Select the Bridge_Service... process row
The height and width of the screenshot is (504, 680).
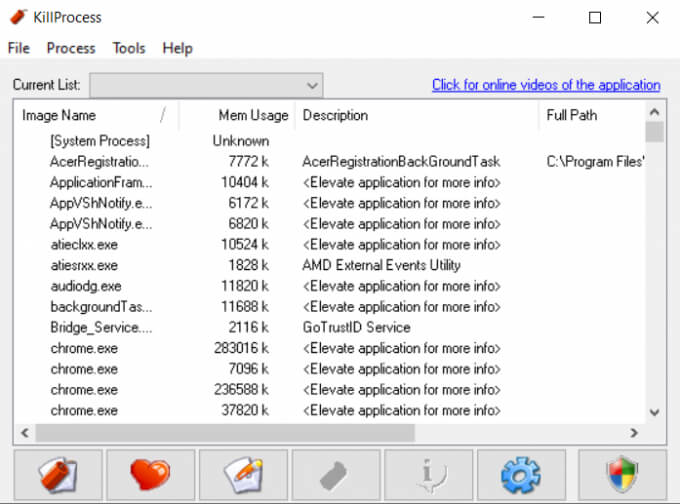[x=330, y=327]
